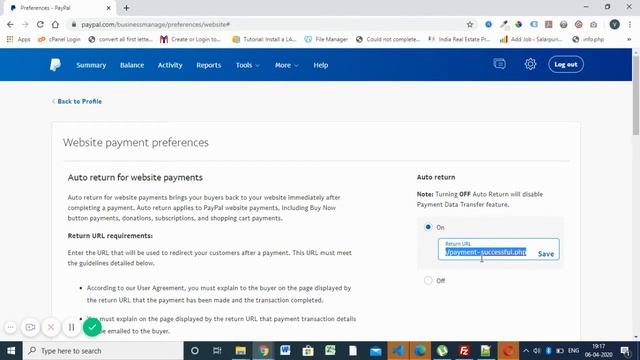Open the Mail app on taskbar

coord(376,351)
